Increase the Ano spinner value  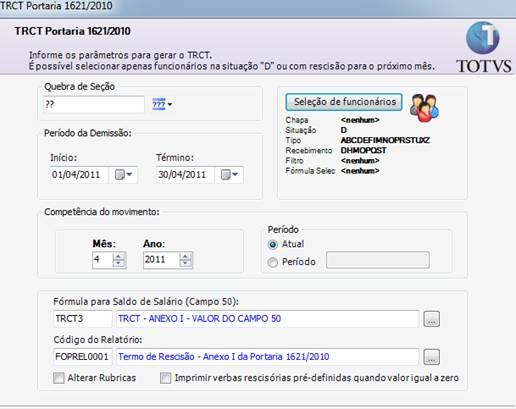(186, 256)
